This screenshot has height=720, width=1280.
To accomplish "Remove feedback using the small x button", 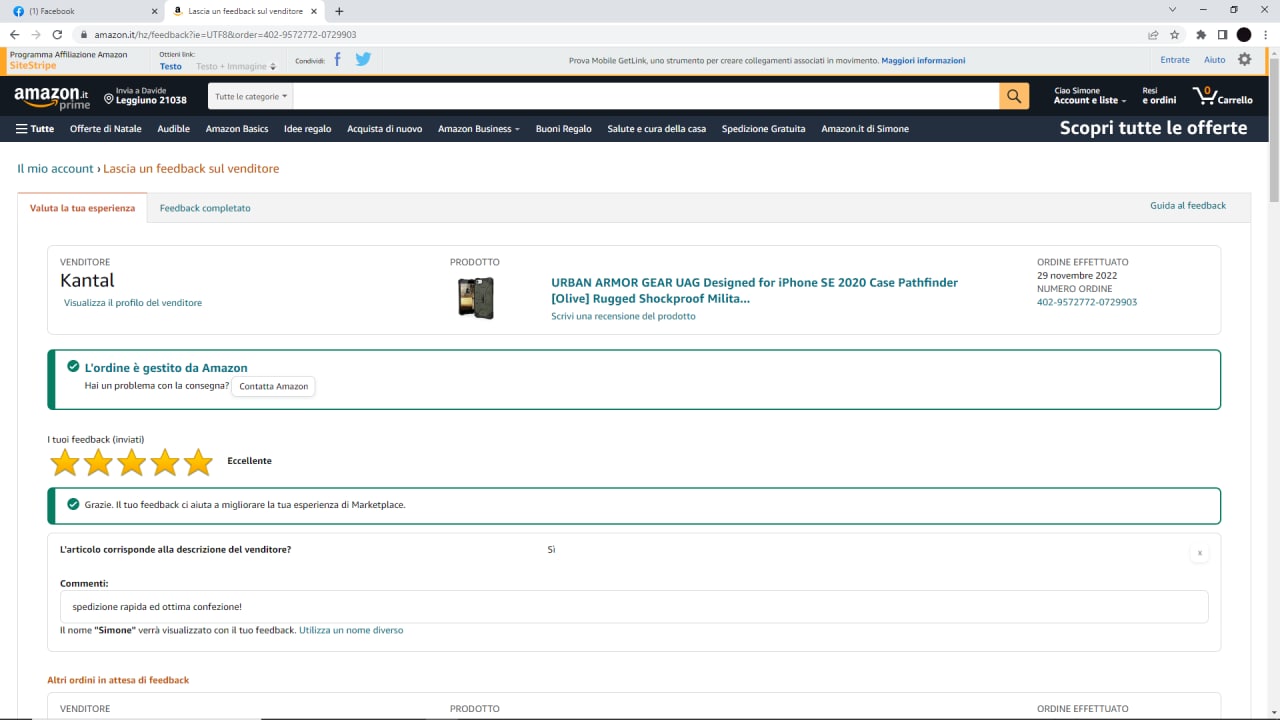I will tap(1200, 553).
